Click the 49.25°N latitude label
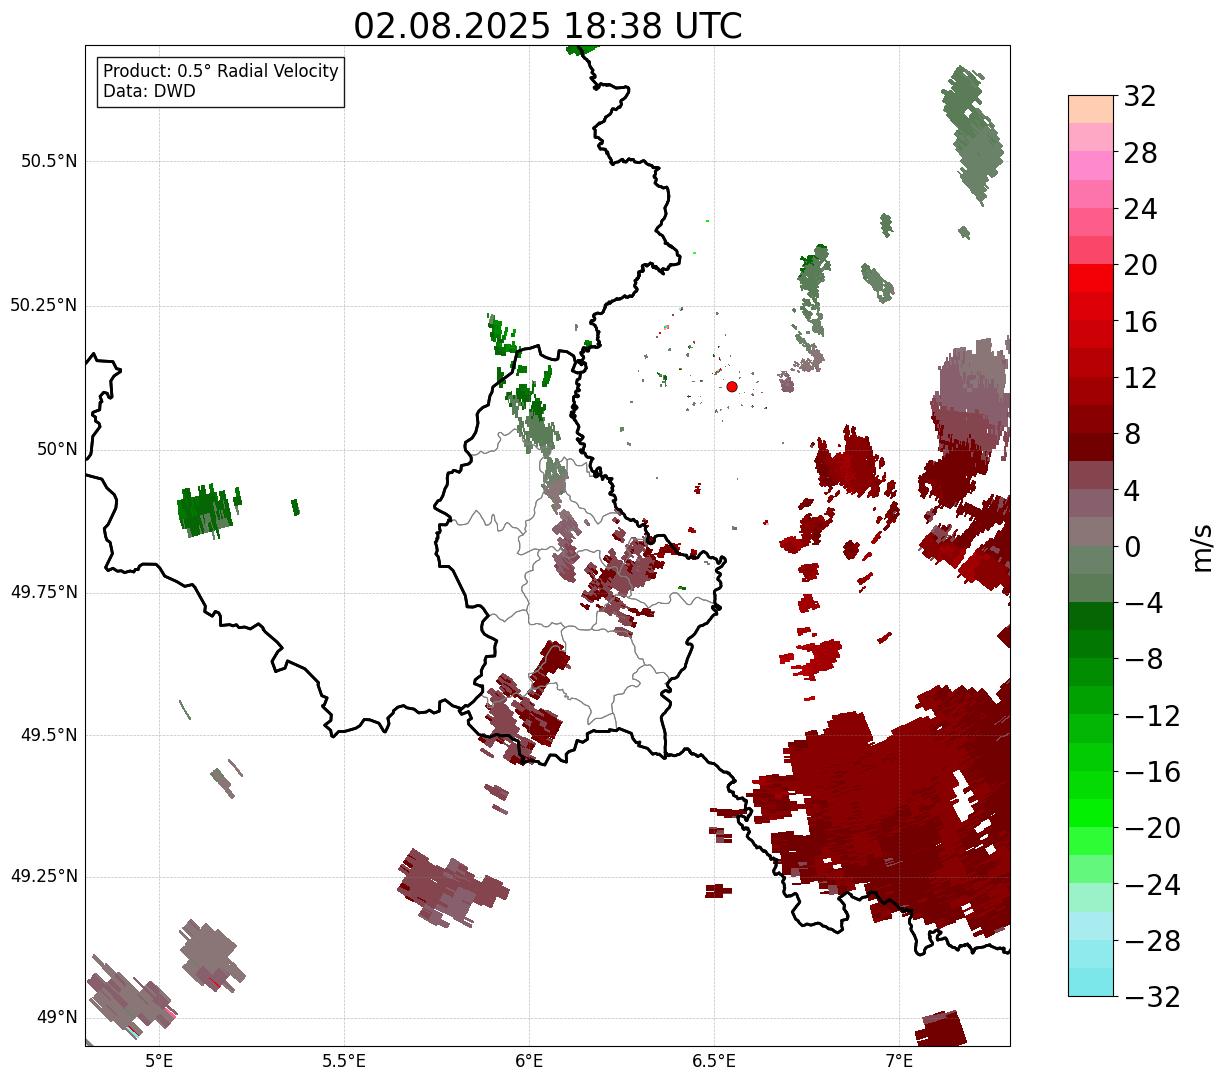1225x1081 pixels. pos(44,876)
